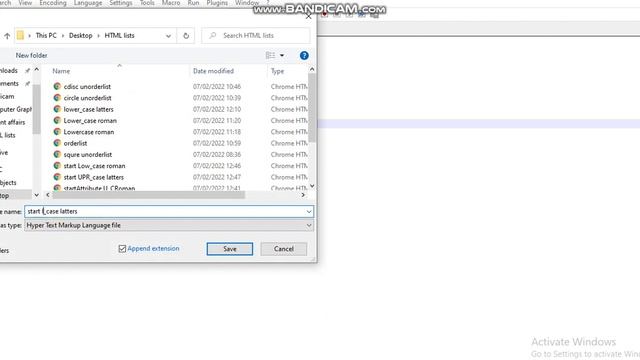This screenshot has height=360, width=640.
Task: Click the Search HTML lists field
Action: point(256,36)
